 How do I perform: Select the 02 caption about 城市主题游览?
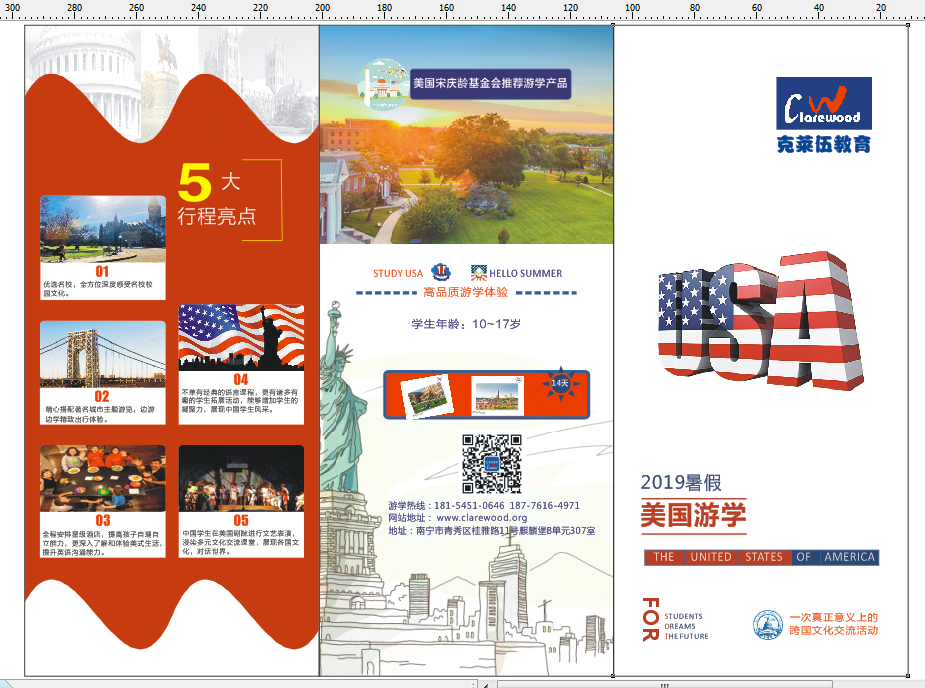pos(100,414)
